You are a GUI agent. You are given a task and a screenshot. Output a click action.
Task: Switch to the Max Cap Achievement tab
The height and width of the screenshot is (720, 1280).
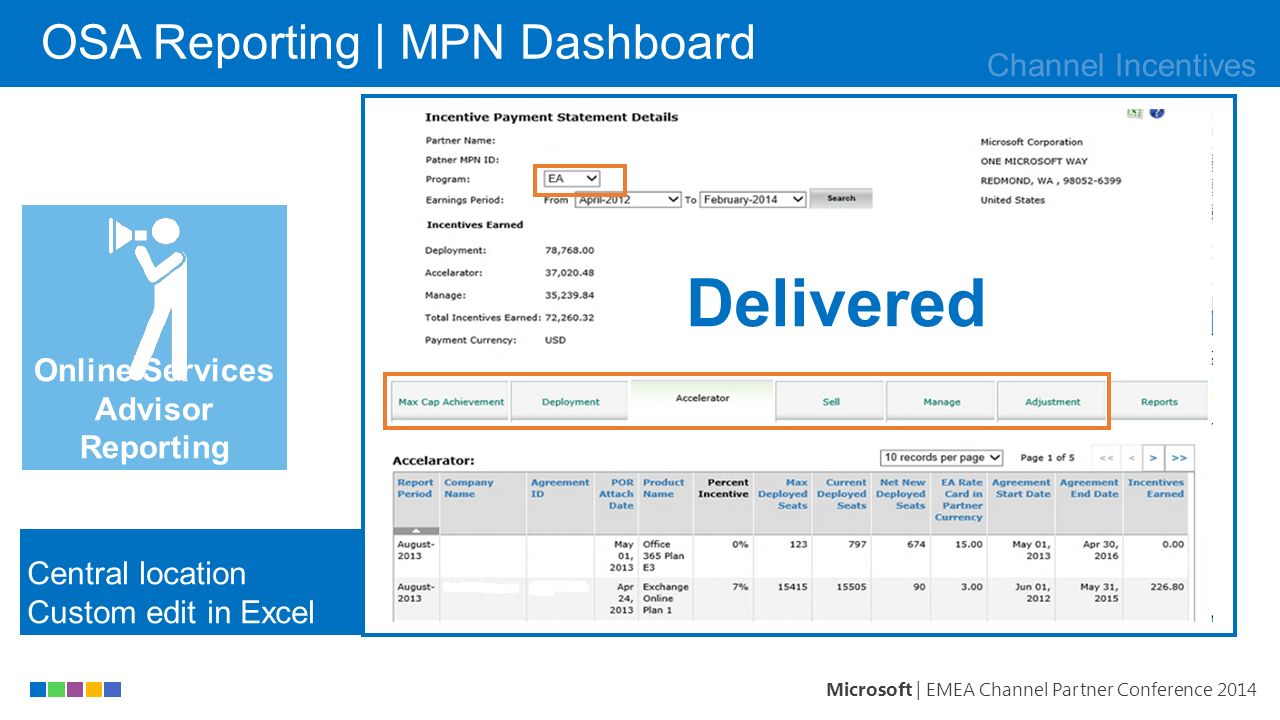click(x=450, y=402)
